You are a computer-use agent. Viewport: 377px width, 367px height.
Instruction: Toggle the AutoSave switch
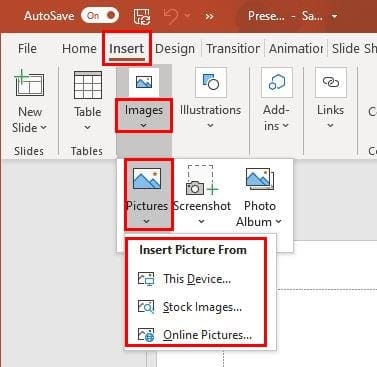tap(100, 16)
